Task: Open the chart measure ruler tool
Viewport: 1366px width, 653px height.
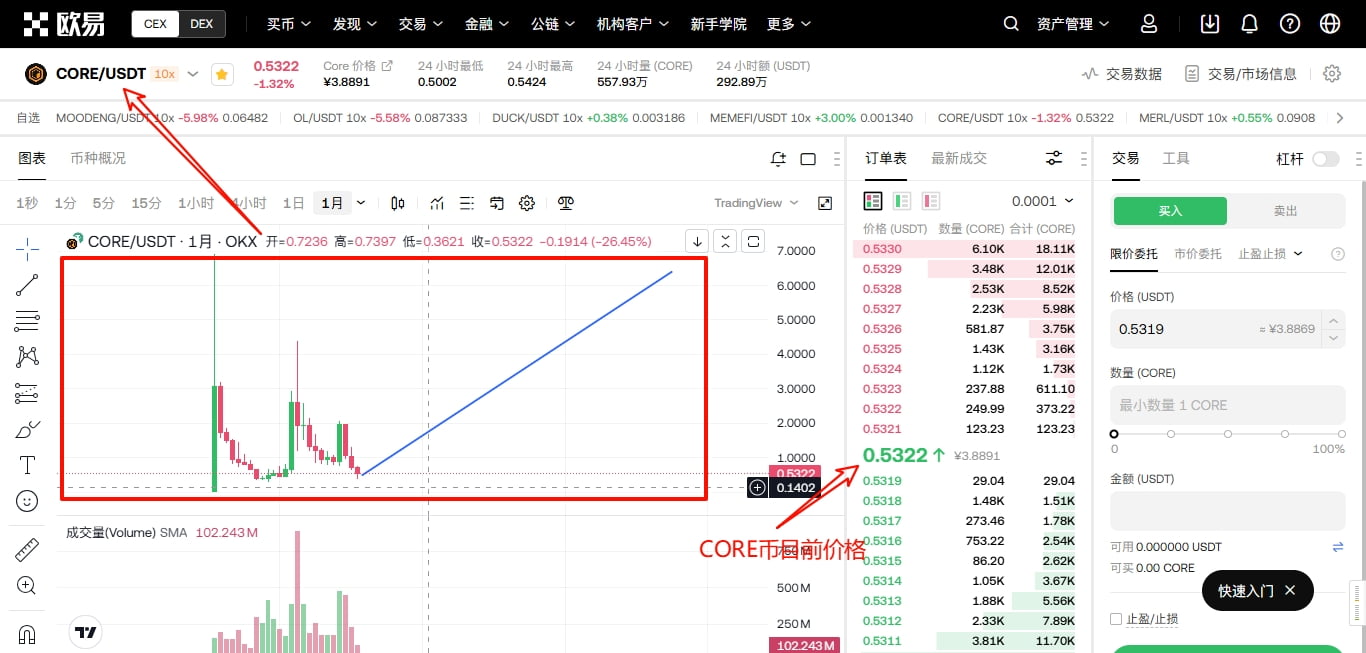Action: [27, 549]
